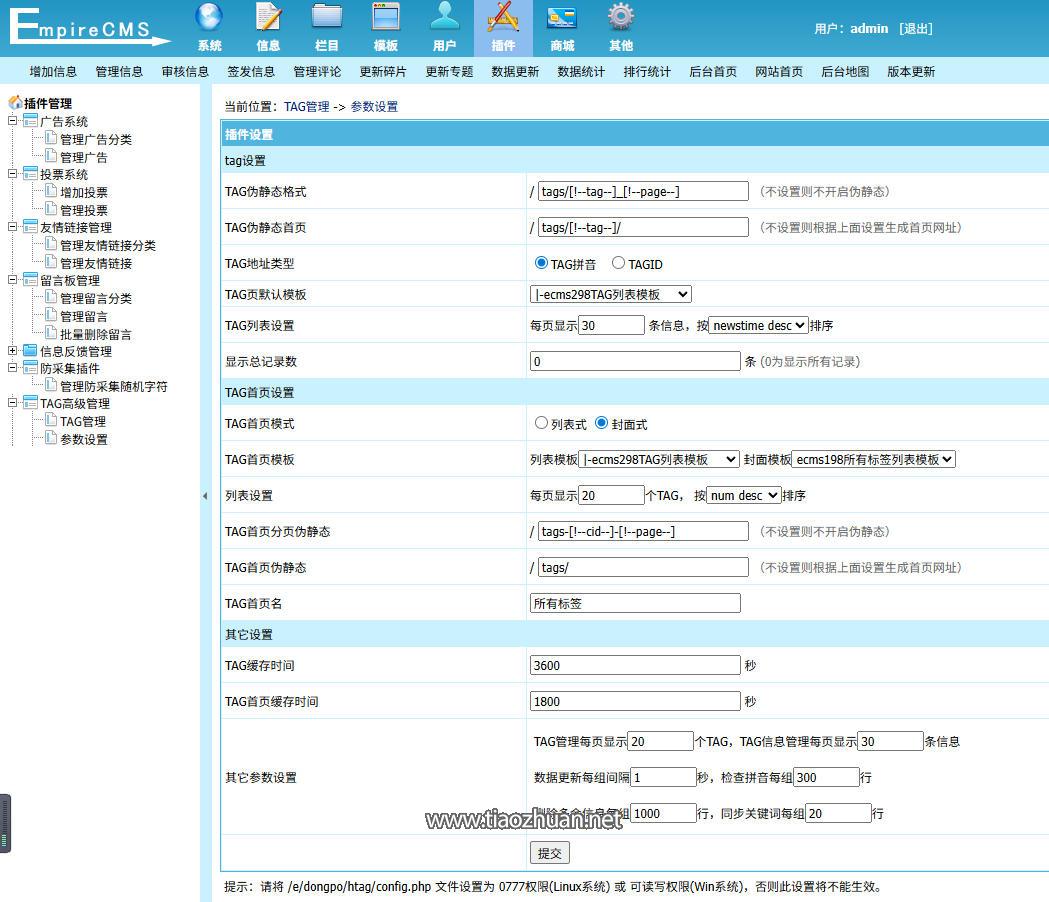Screen dimensions: 1049x902
Task: Choose 列表式 homepage mode
Action: 541,423
